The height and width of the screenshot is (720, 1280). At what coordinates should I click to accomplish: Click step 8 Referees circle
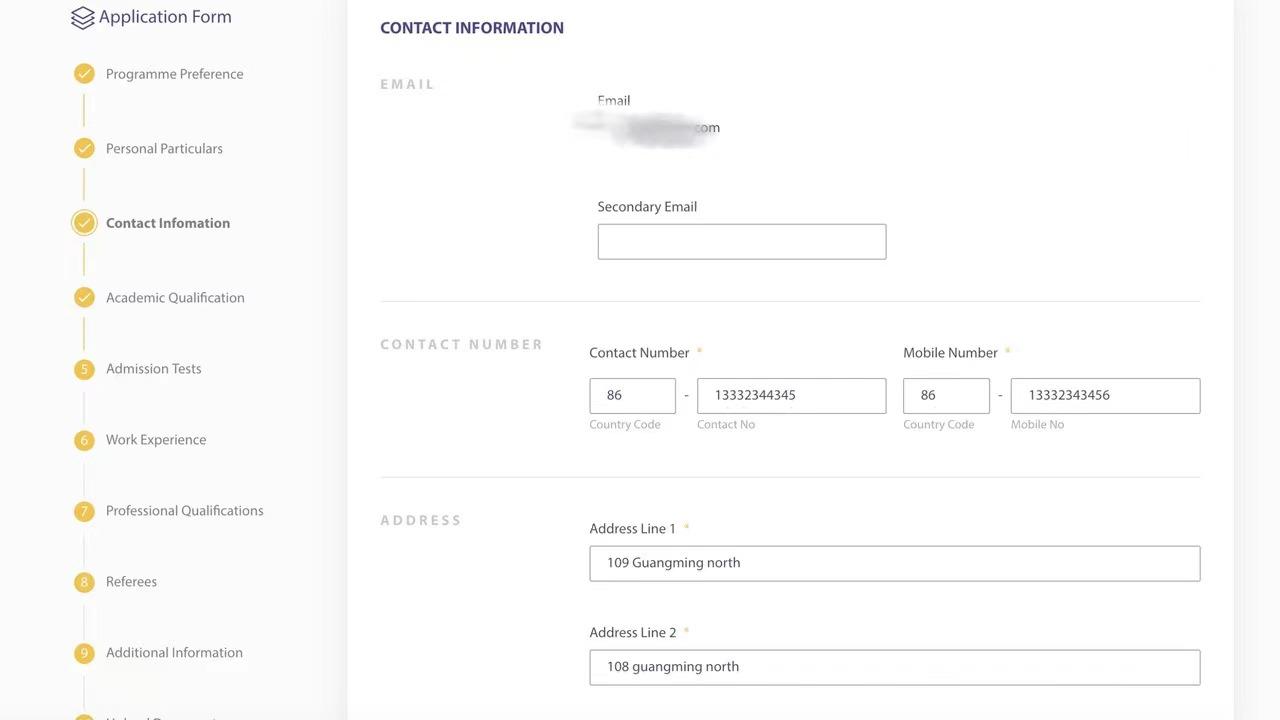[84, 582]
